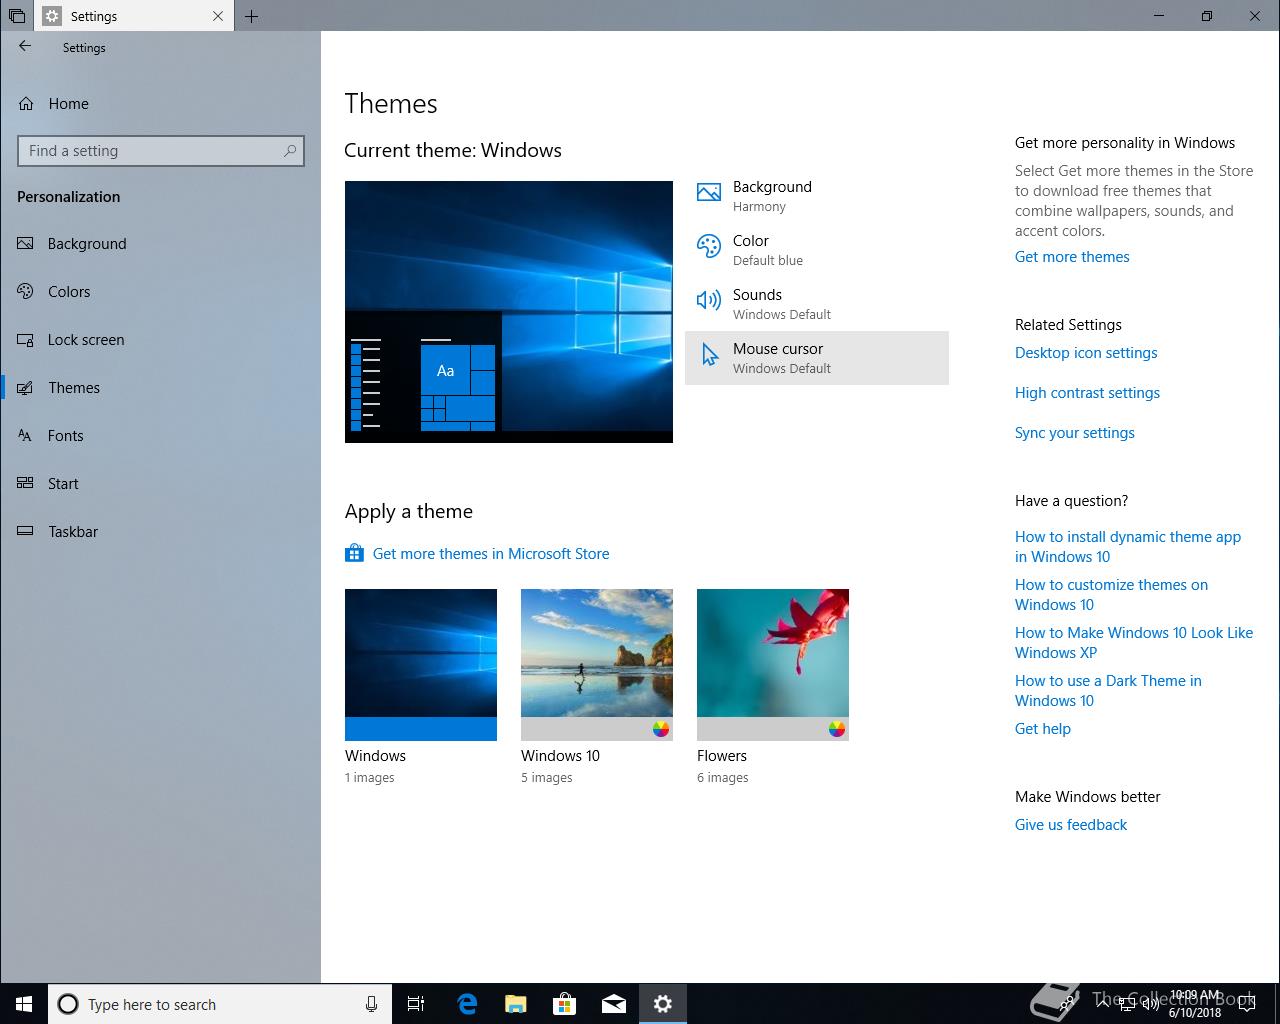Open the Windows Start button
The width and height of the screenshot is (1280, 1024).
24,1004
